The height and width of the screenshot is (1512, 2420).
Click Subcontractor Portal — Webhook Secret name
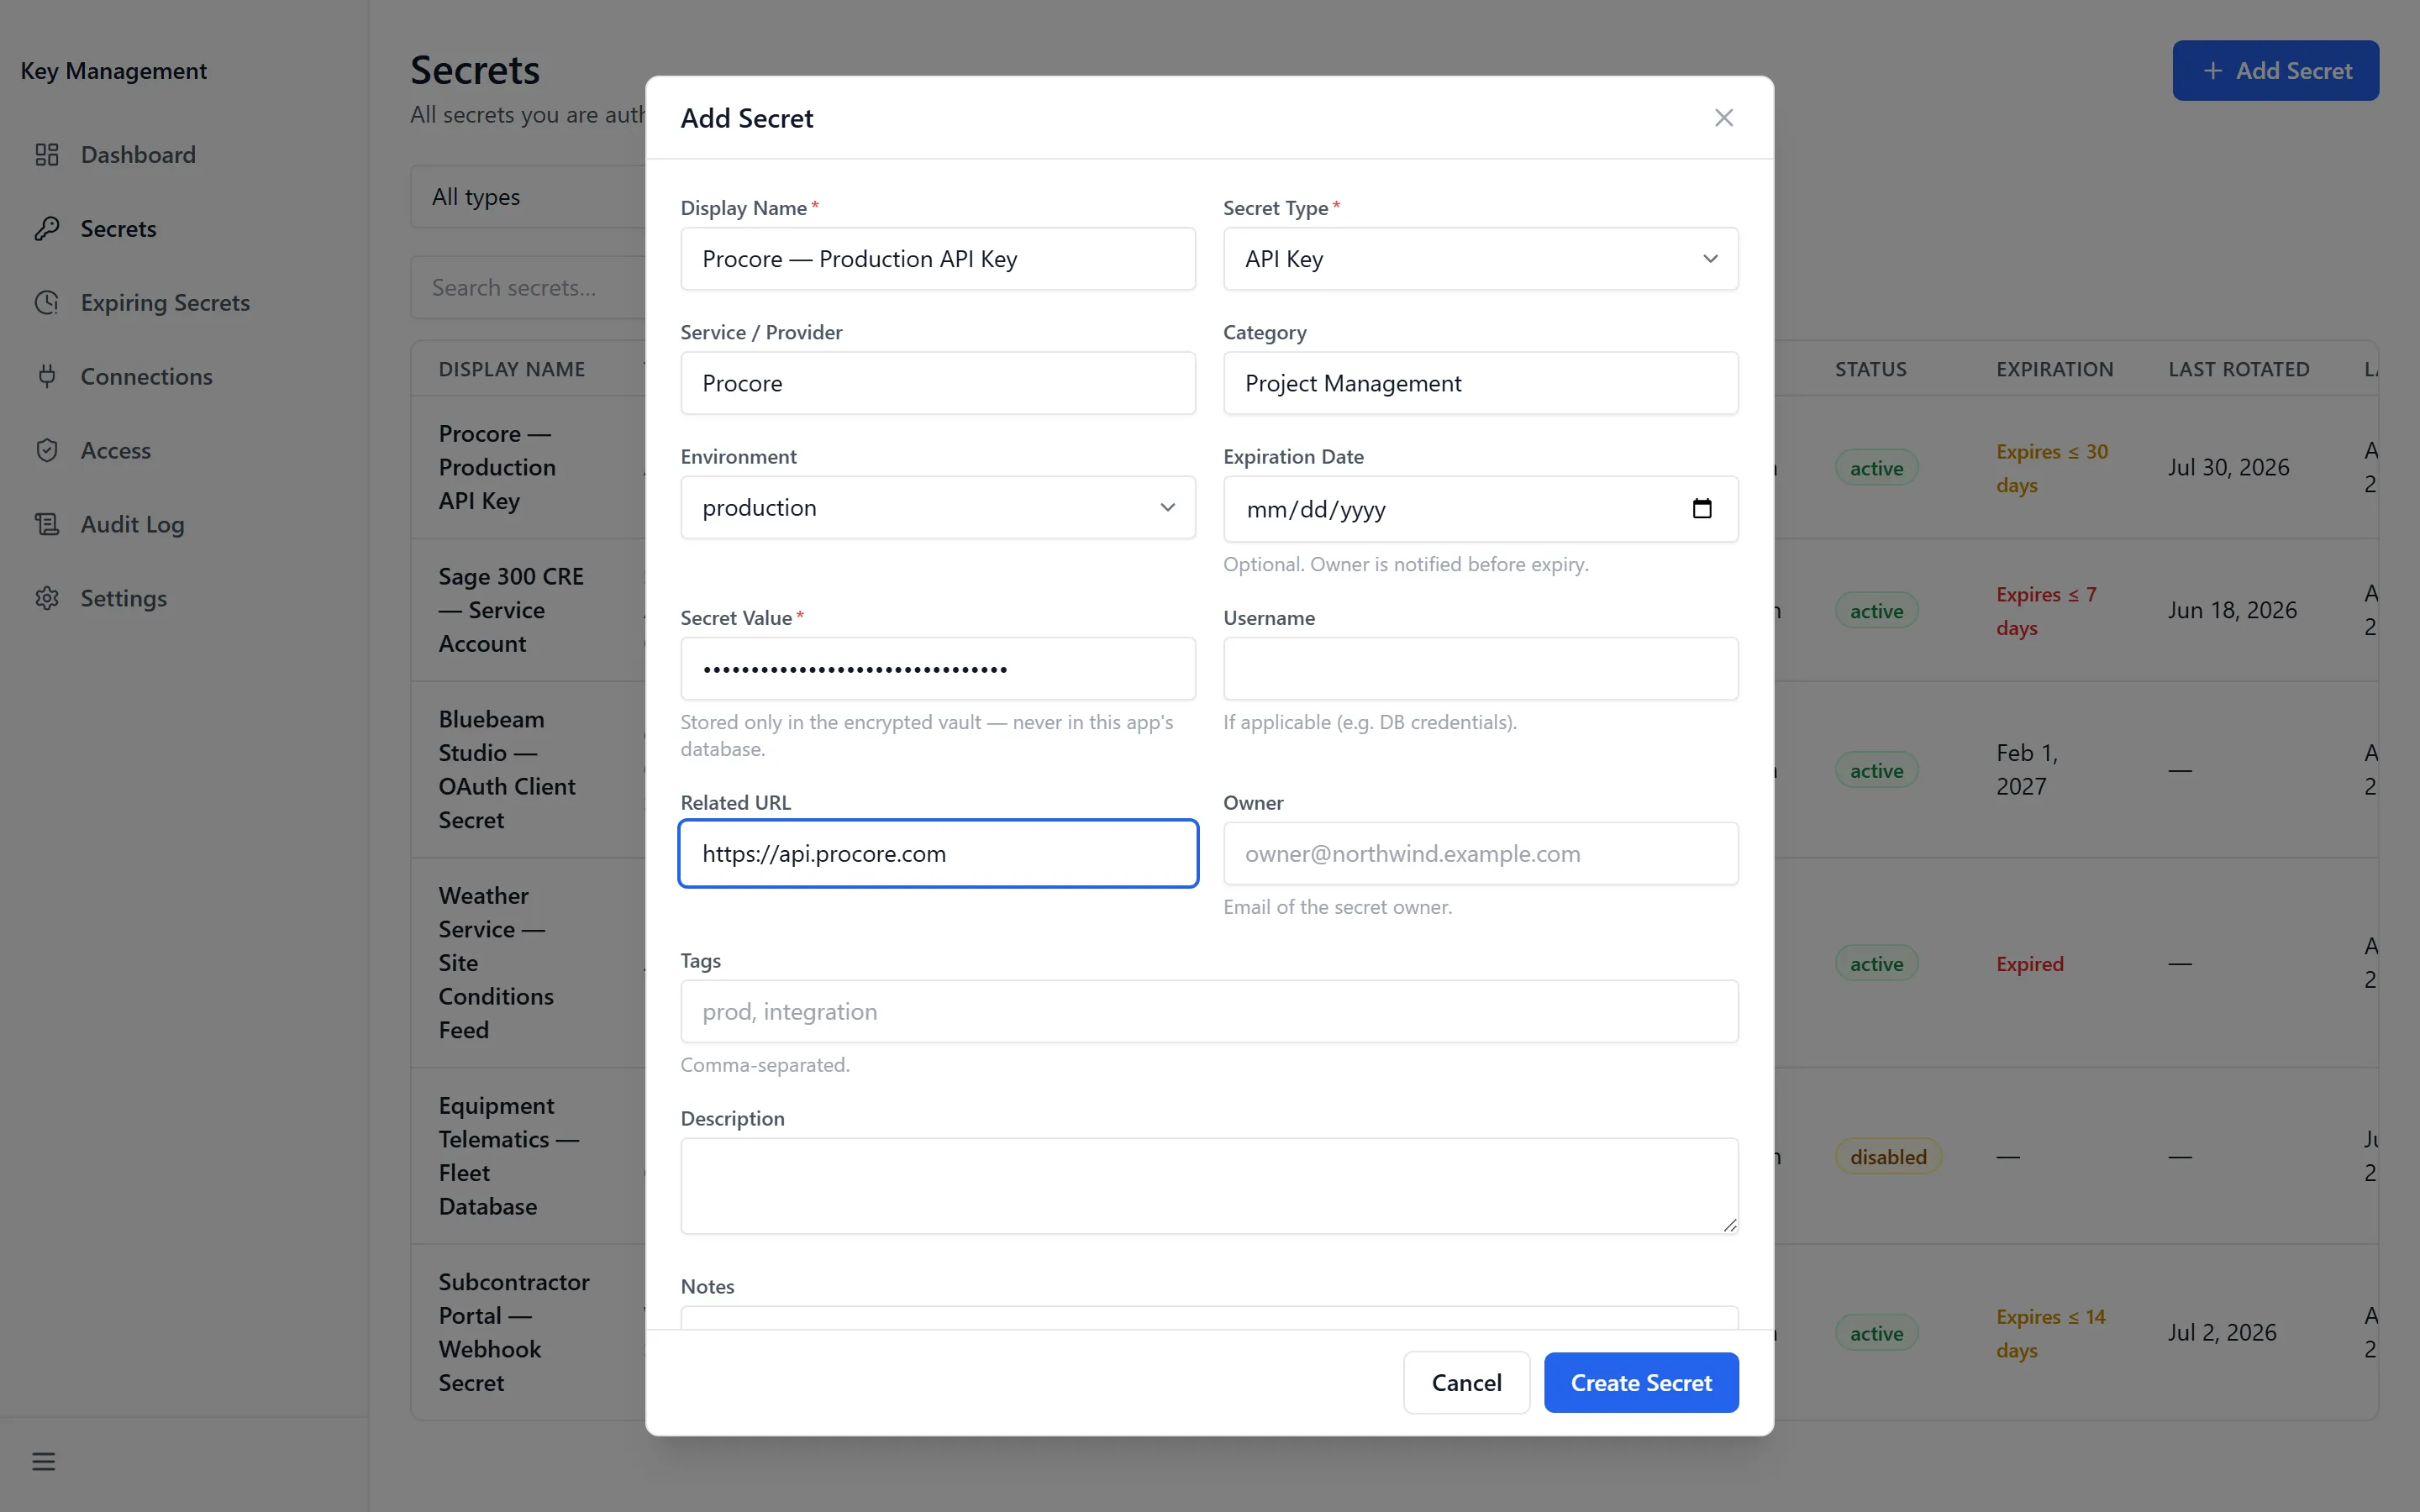514,1332
